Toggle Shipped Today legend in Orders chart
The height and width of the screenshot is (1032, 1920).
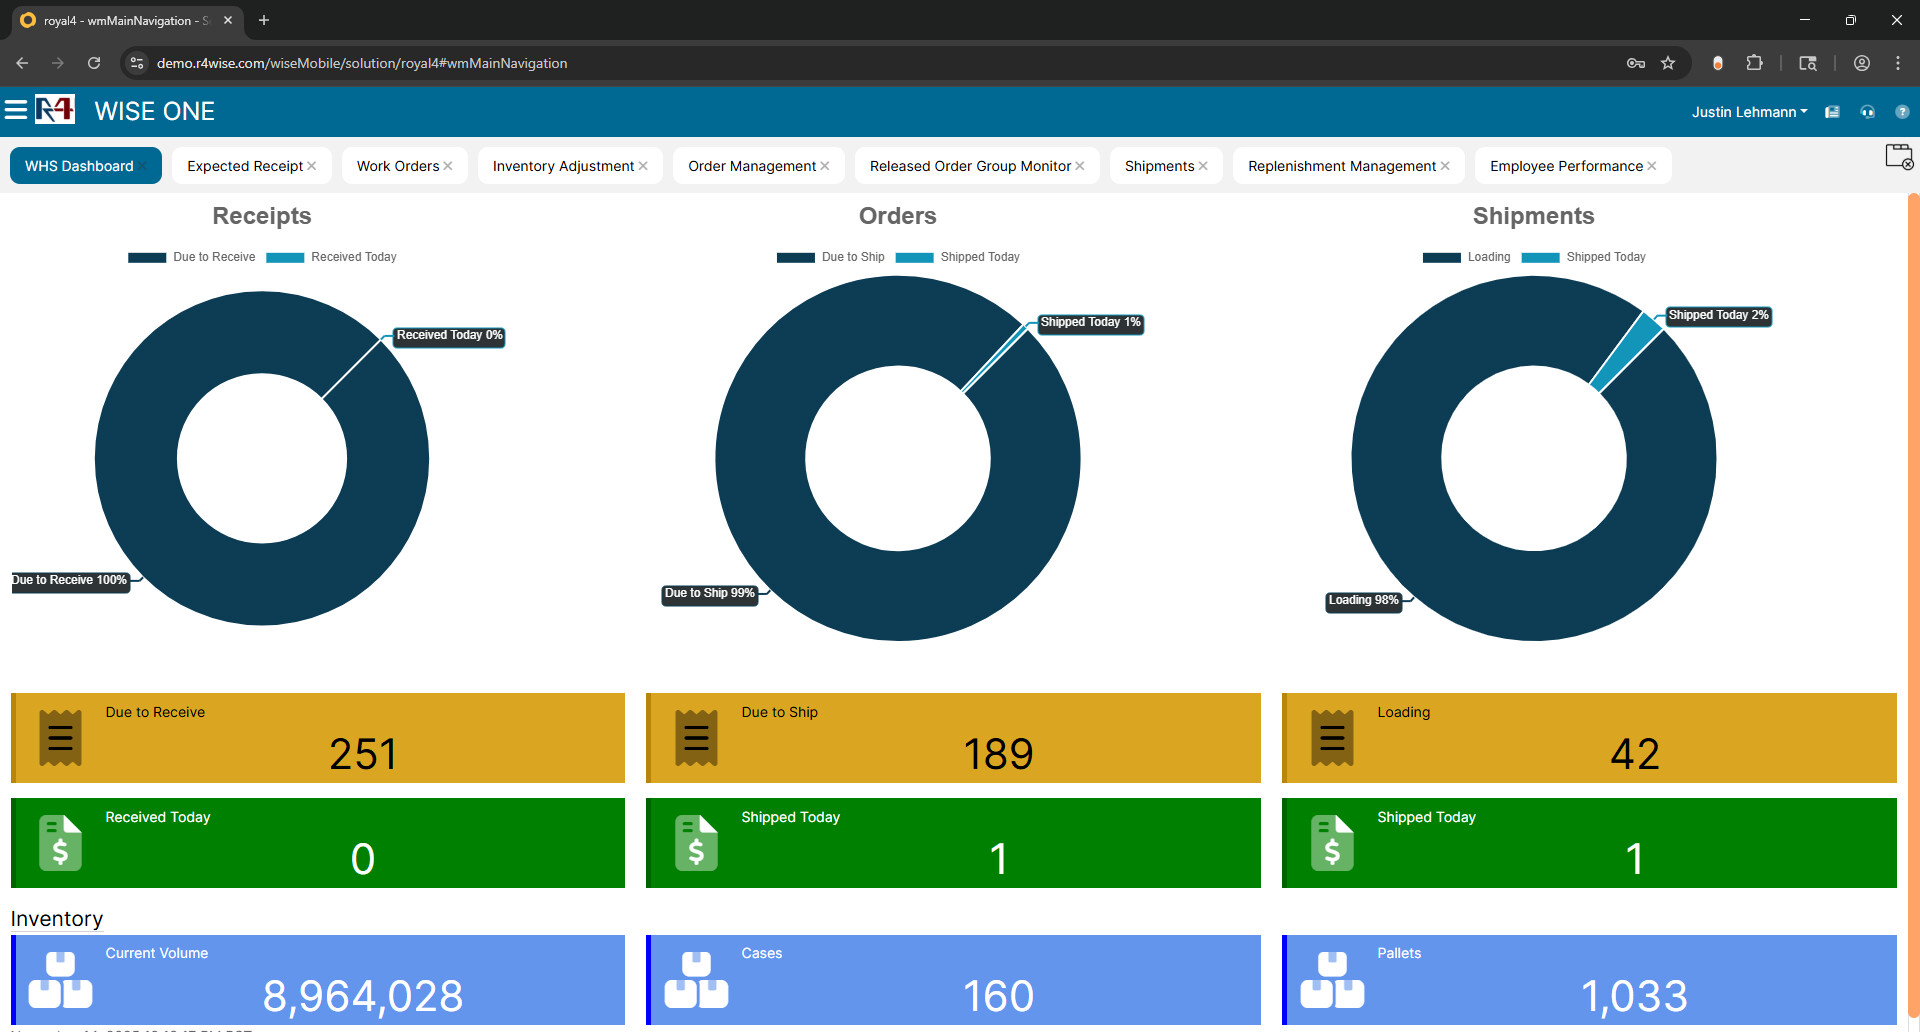click(958, 257)
